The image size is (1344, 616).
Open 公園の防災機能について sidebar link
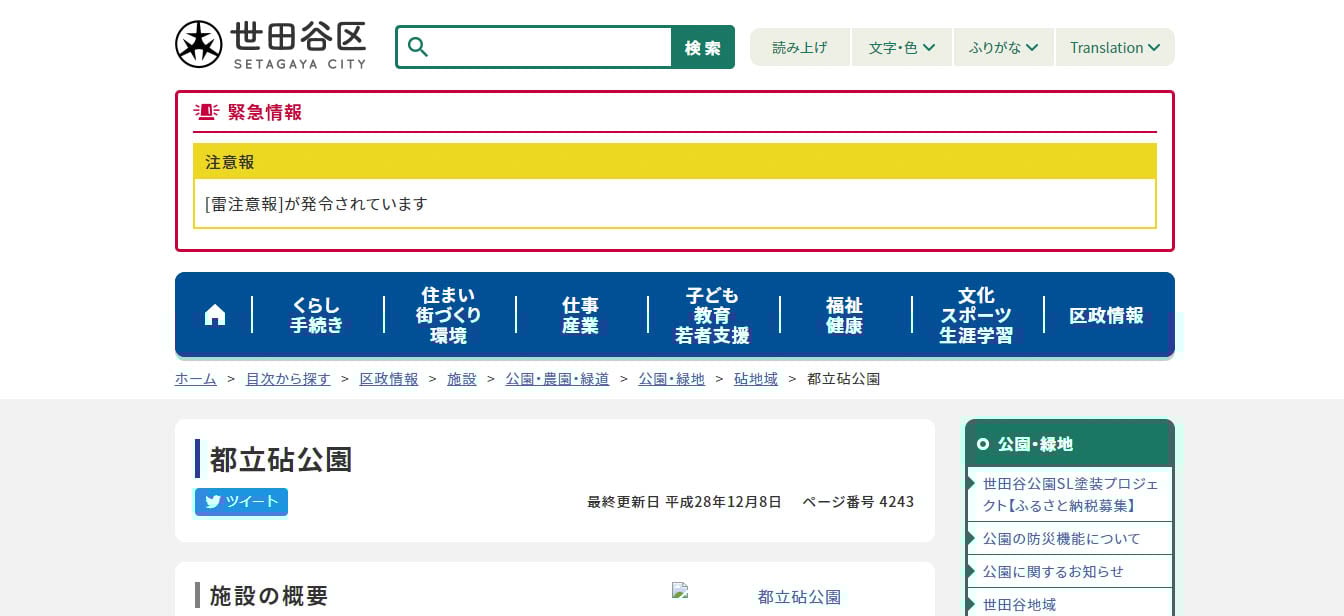1061,538
